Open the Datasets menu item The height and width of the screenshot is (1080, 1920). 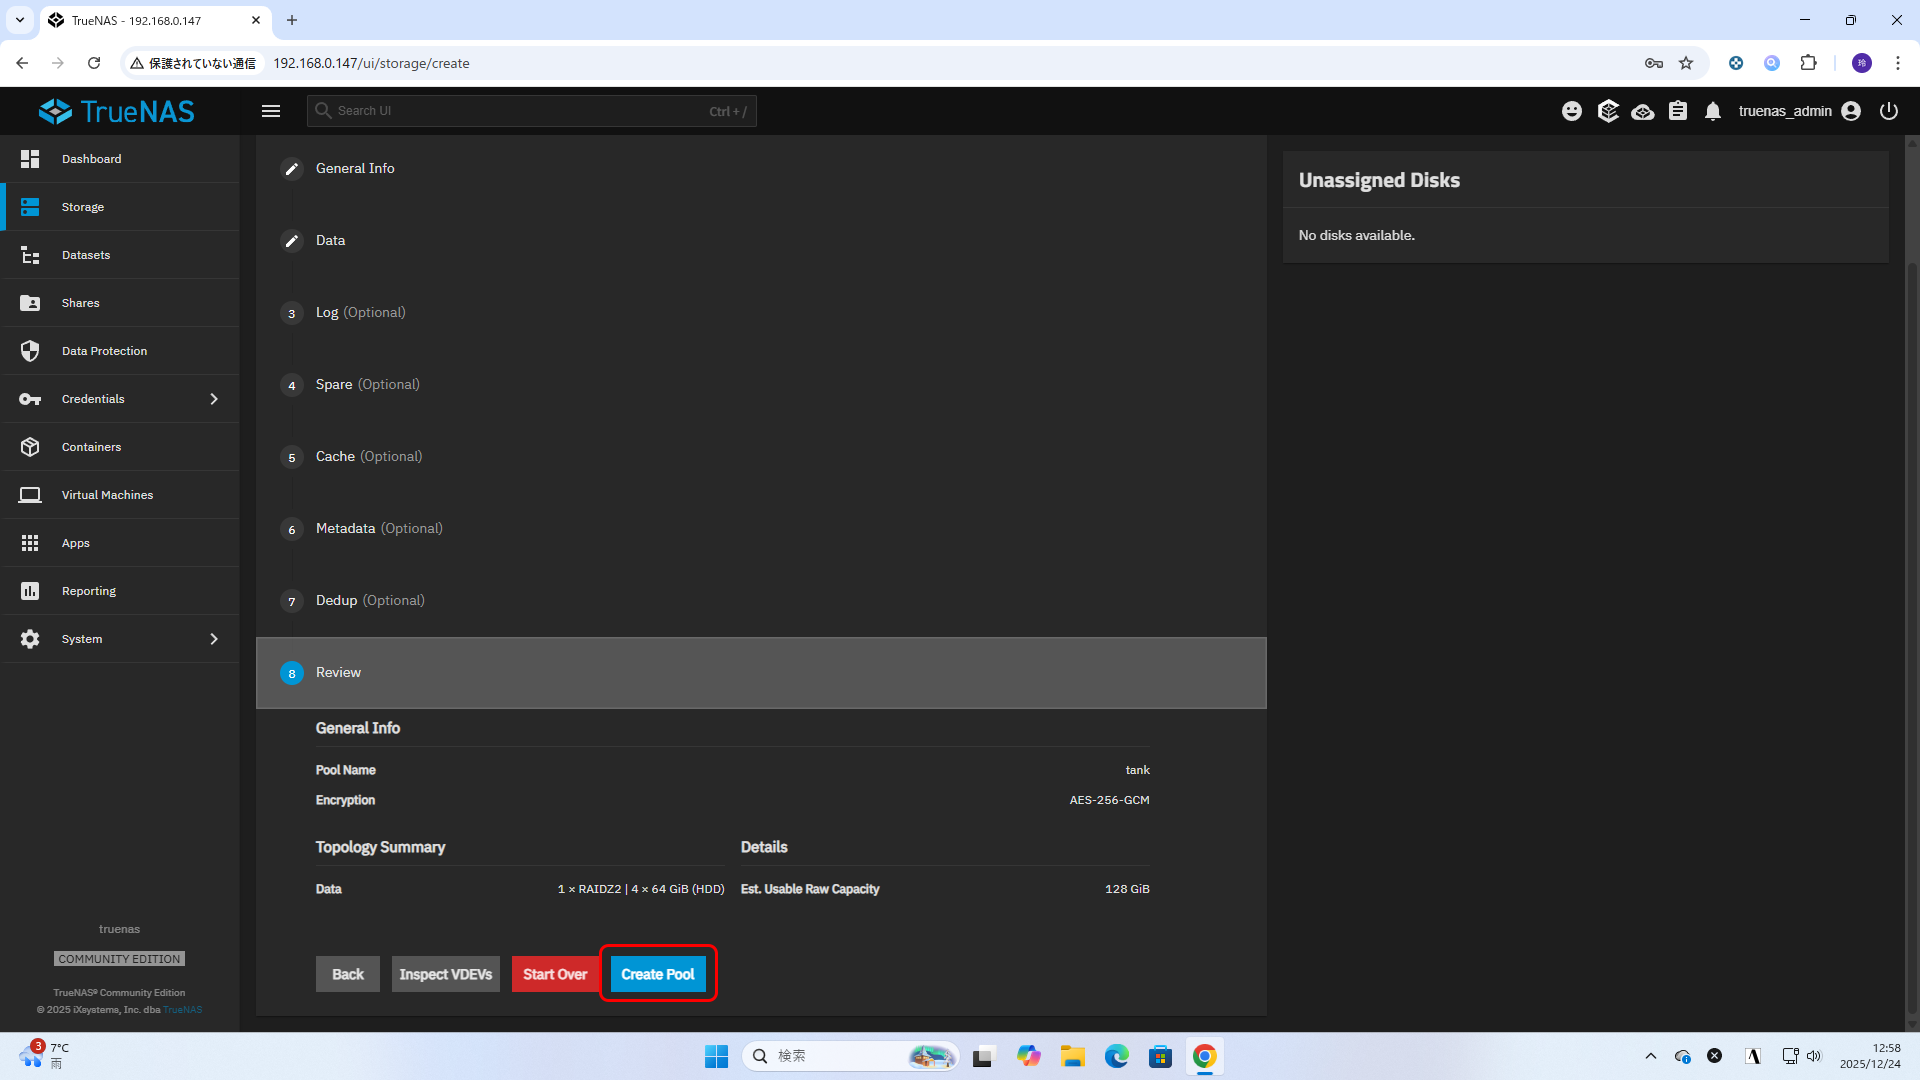pos(86,255)
